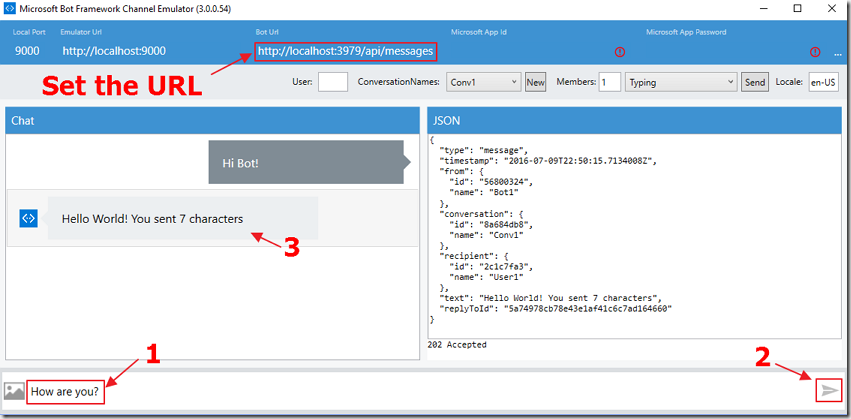Click the image attachment icon

[x=14, y=391]
